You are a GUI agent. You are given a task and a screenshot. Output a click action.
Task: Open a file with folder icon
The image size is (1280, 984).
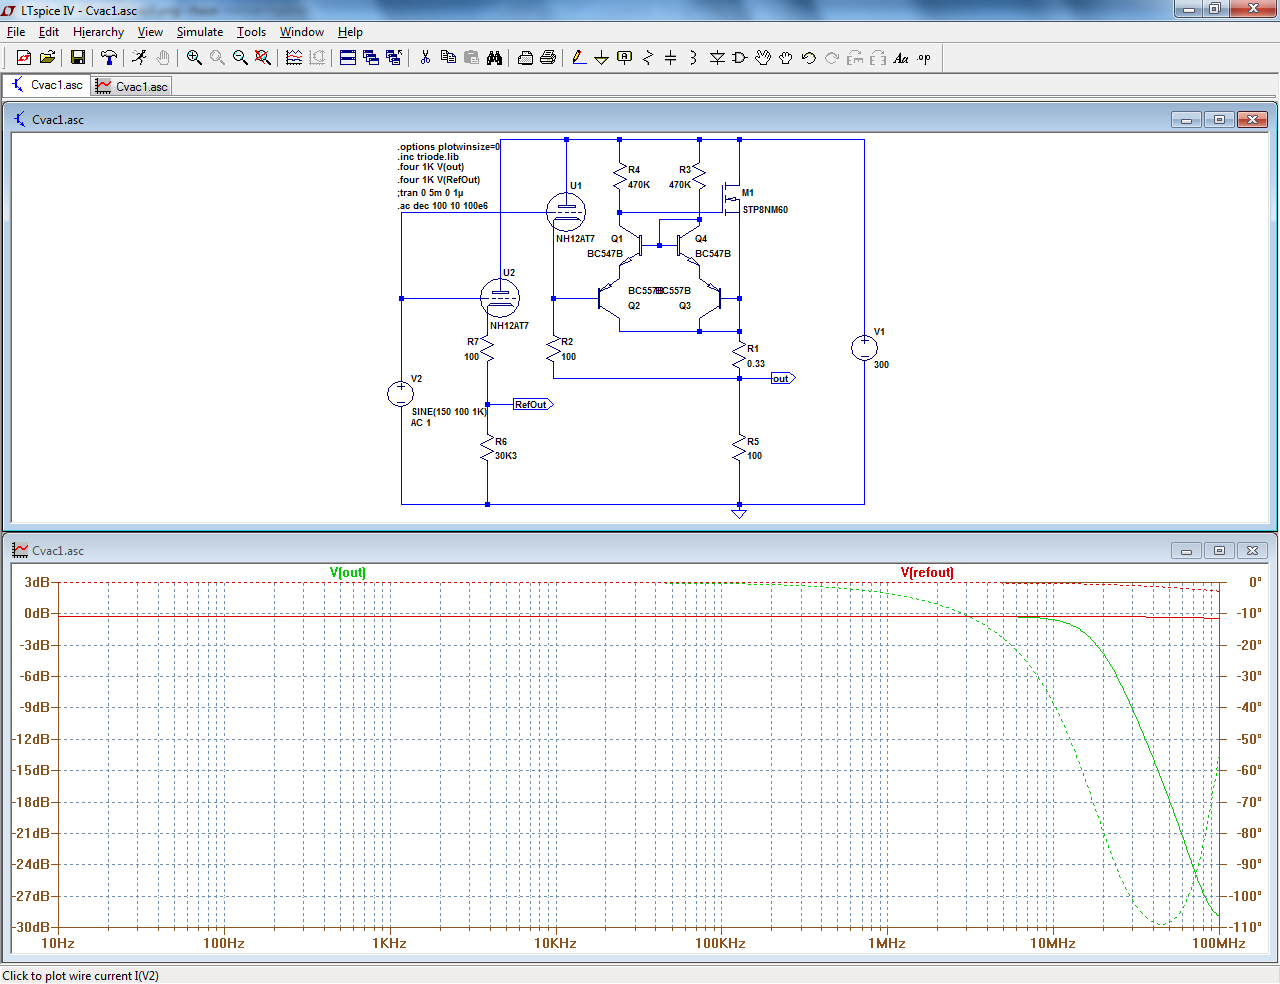(47, 58)
